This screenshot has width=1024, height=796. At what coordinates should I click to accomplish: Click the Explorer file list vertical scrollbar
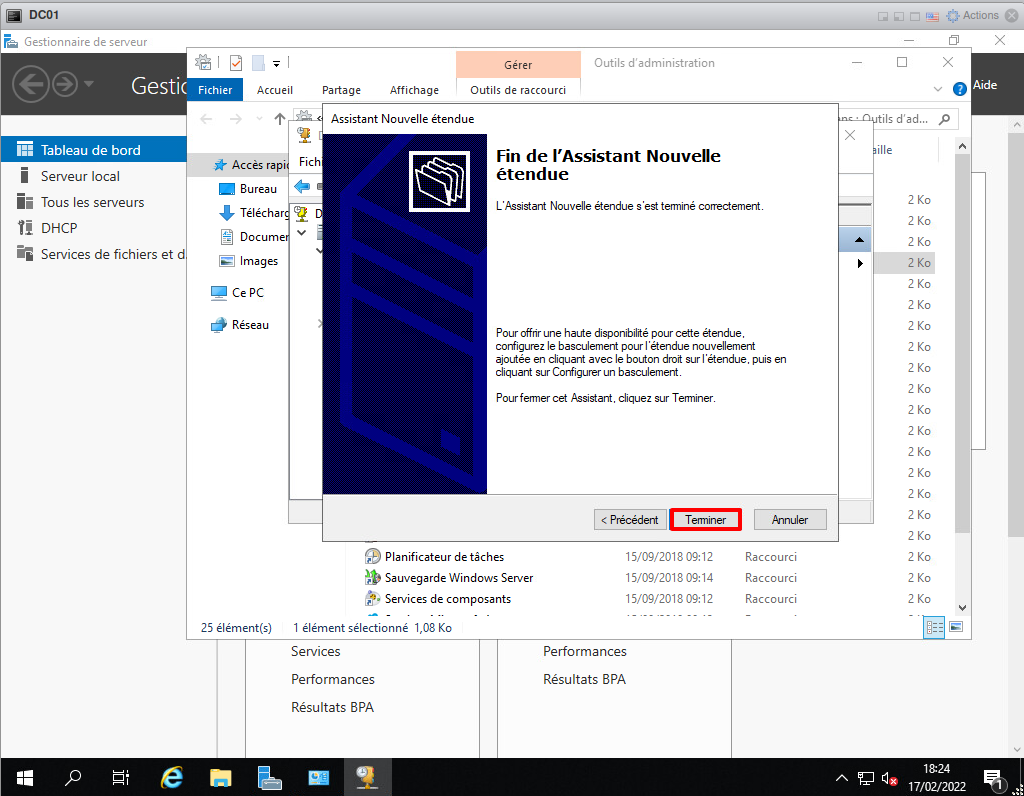tap(962, 400)
